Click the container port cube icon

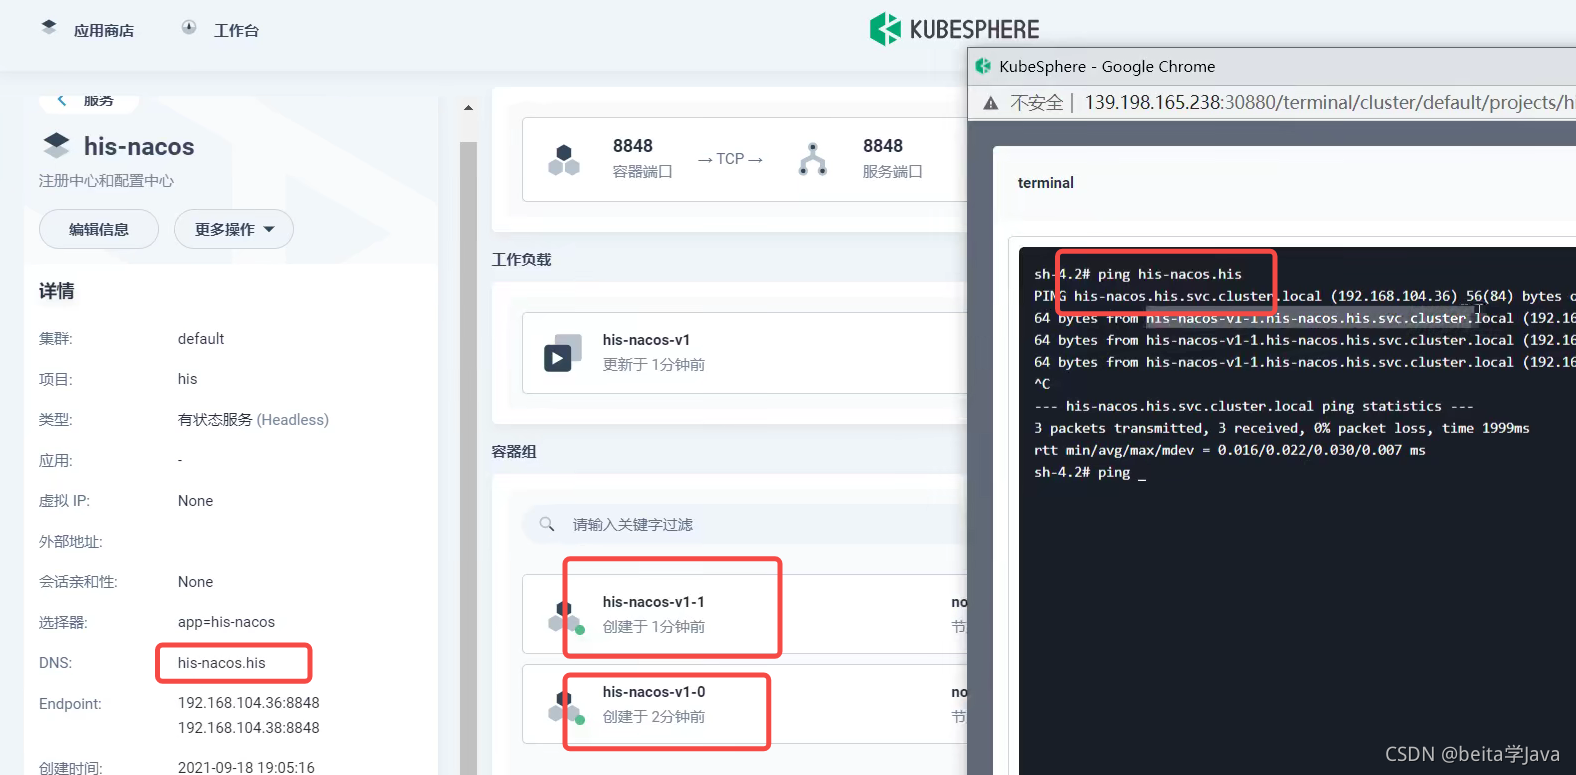pyautogui.click(x=564, y=160)
